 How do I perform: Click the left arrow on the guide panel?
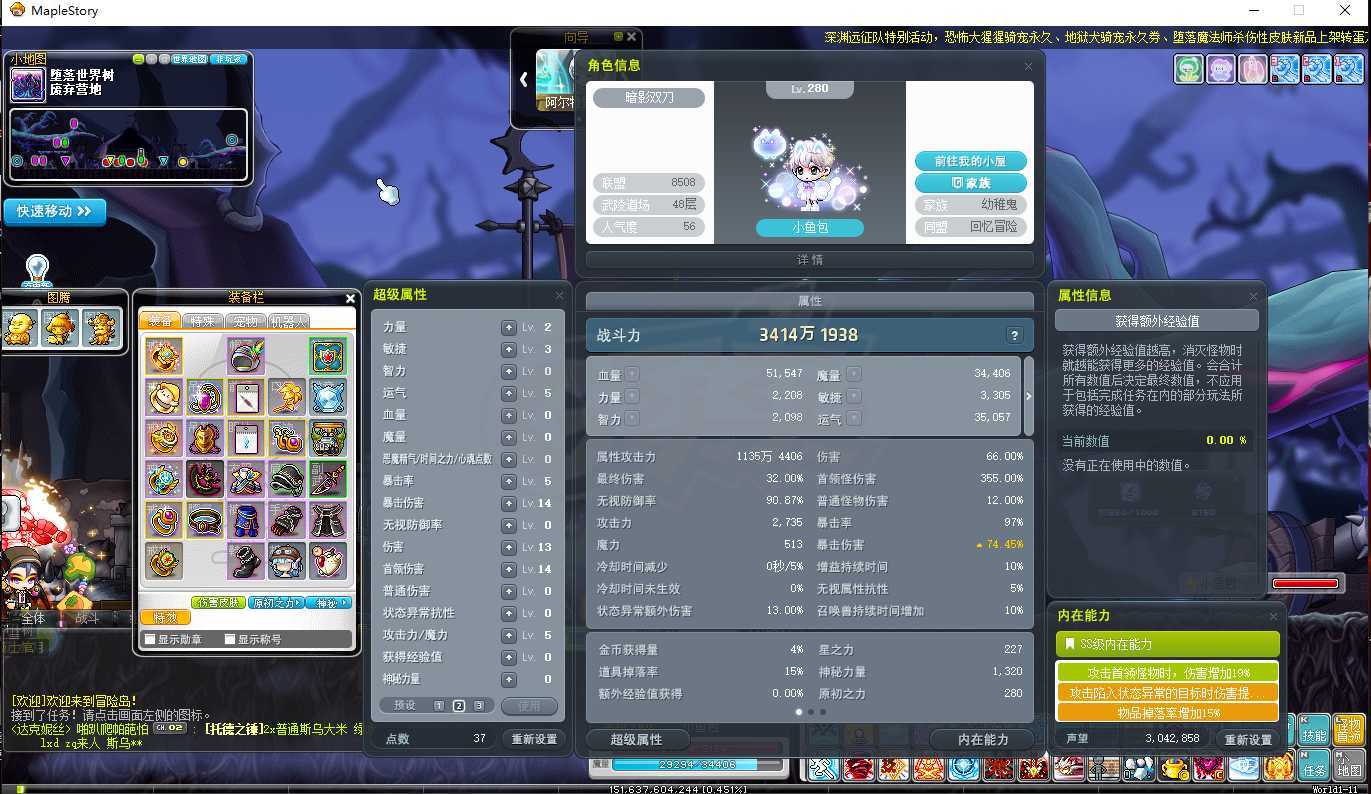coord(523,79)
